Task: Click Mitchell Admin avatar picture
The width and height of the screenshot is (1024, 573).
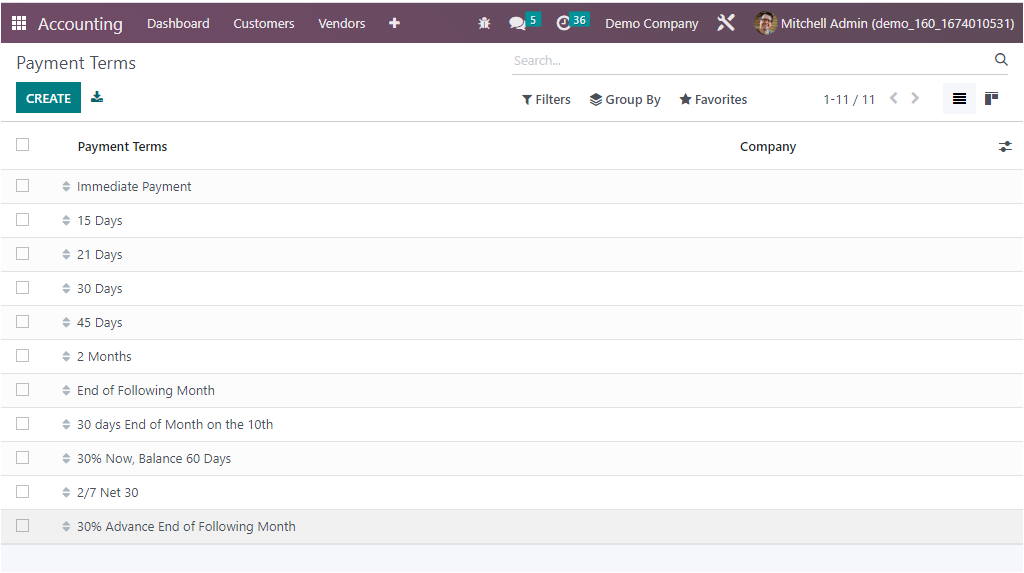Action: click(765, 24)
